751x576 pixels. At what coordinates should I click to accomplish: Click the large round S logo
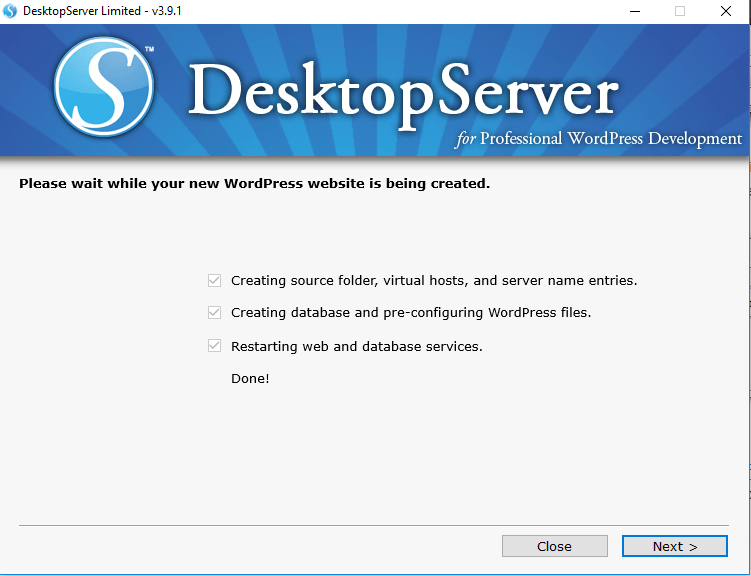(103, 88)
